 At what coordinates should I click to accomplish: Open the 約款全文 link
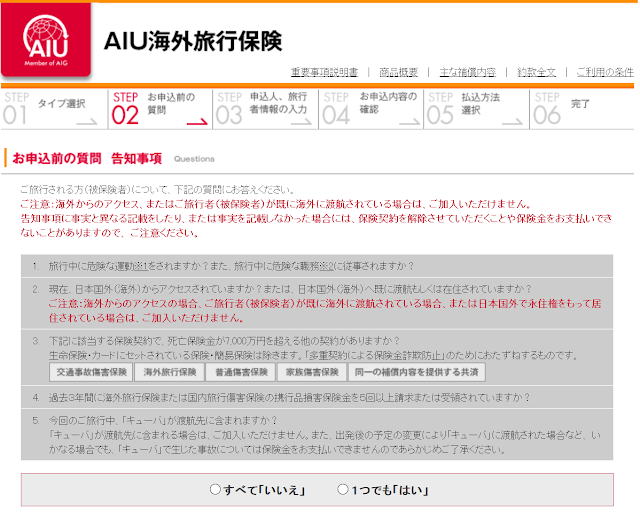[536, 72]
